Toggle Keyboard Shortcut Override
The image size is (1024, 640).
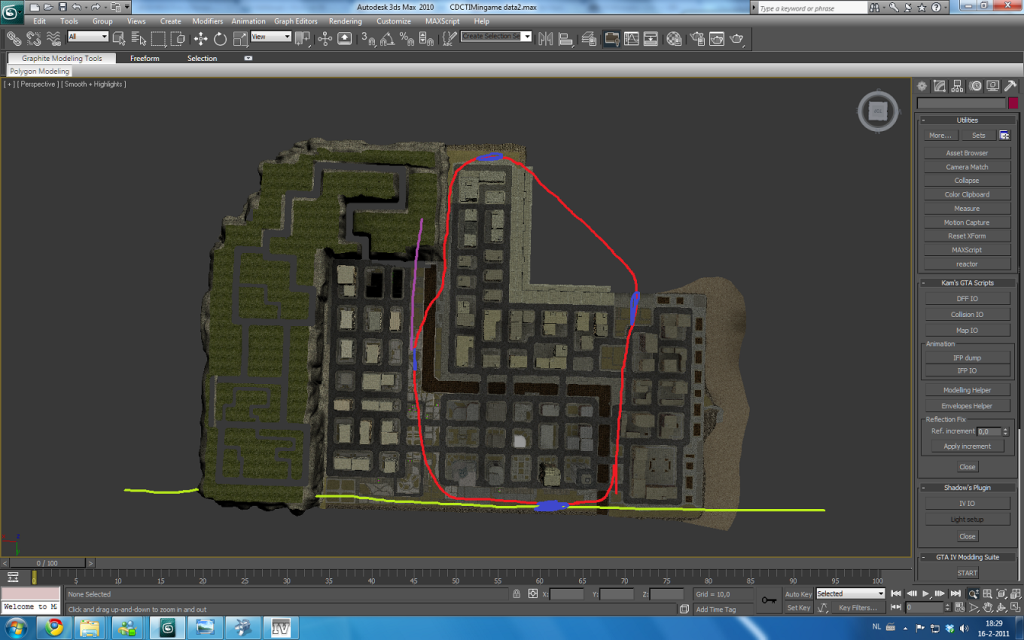point(344,39)
